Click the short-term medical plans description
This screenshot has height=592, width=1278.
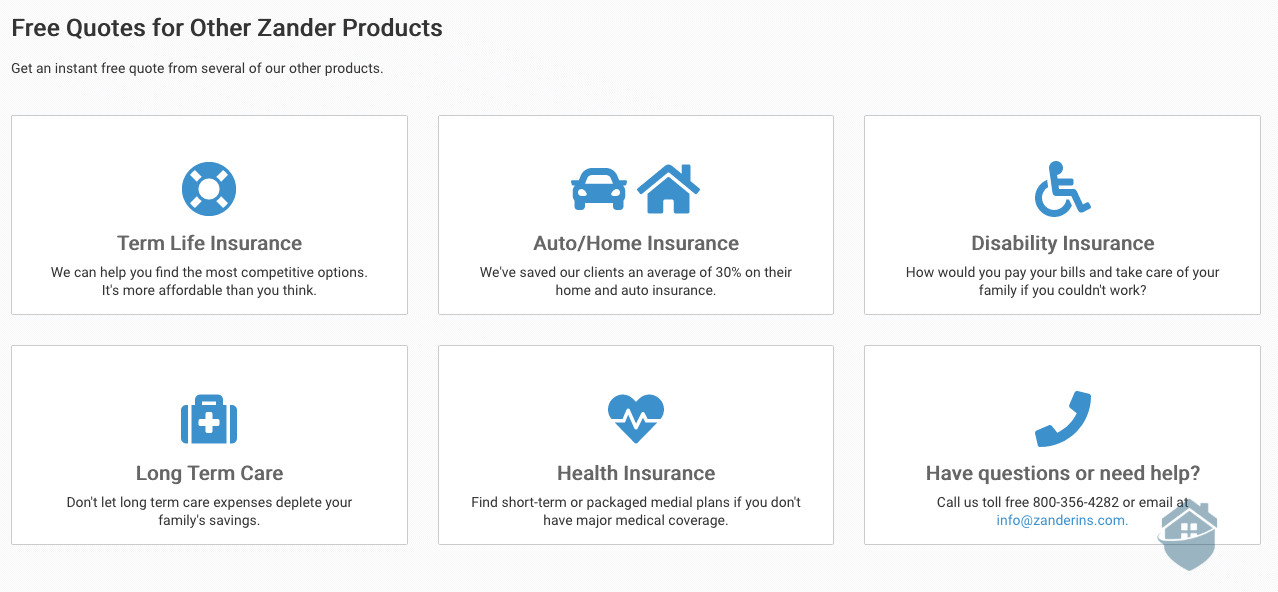(x=636, y=511)
